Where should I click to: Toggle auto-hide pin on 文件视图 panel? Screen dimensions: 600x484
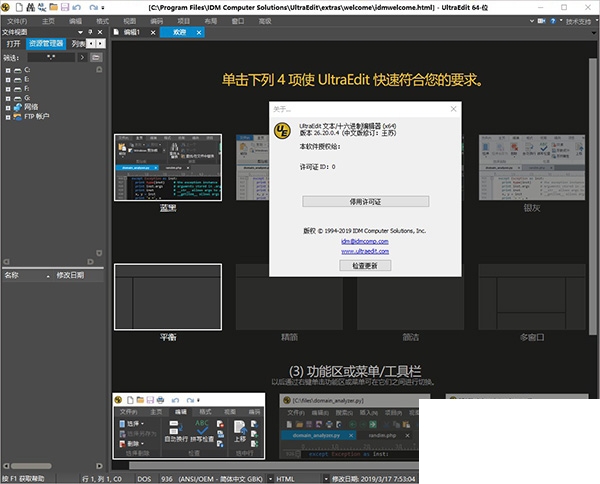click(x=90, y=32)
